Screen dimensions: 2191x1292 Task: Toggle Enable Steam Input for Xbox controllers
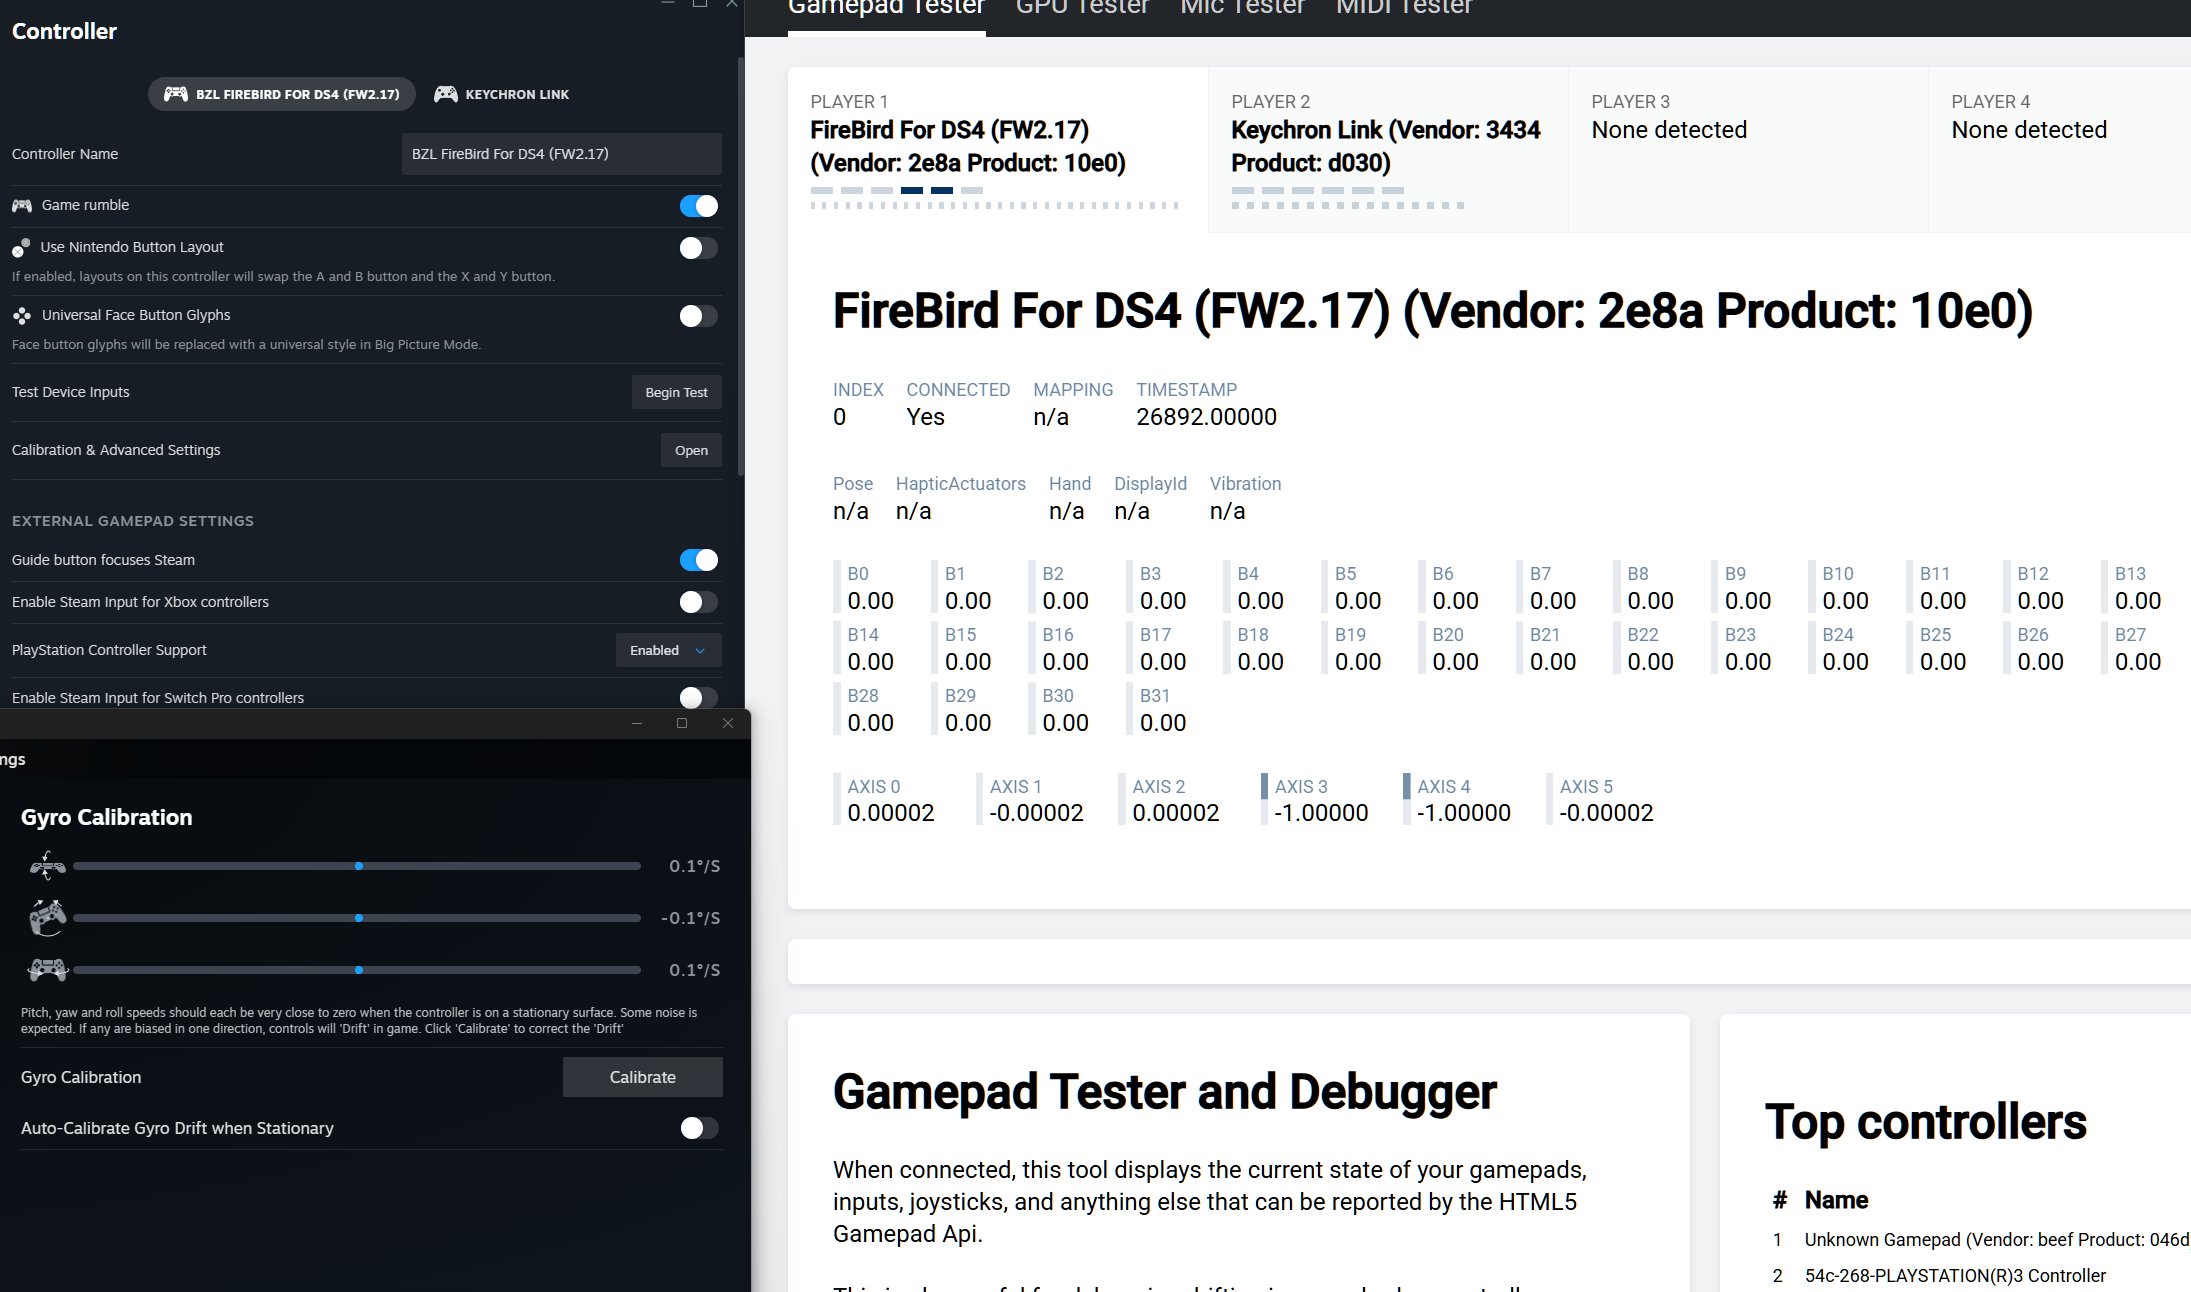tap(698, 602)
